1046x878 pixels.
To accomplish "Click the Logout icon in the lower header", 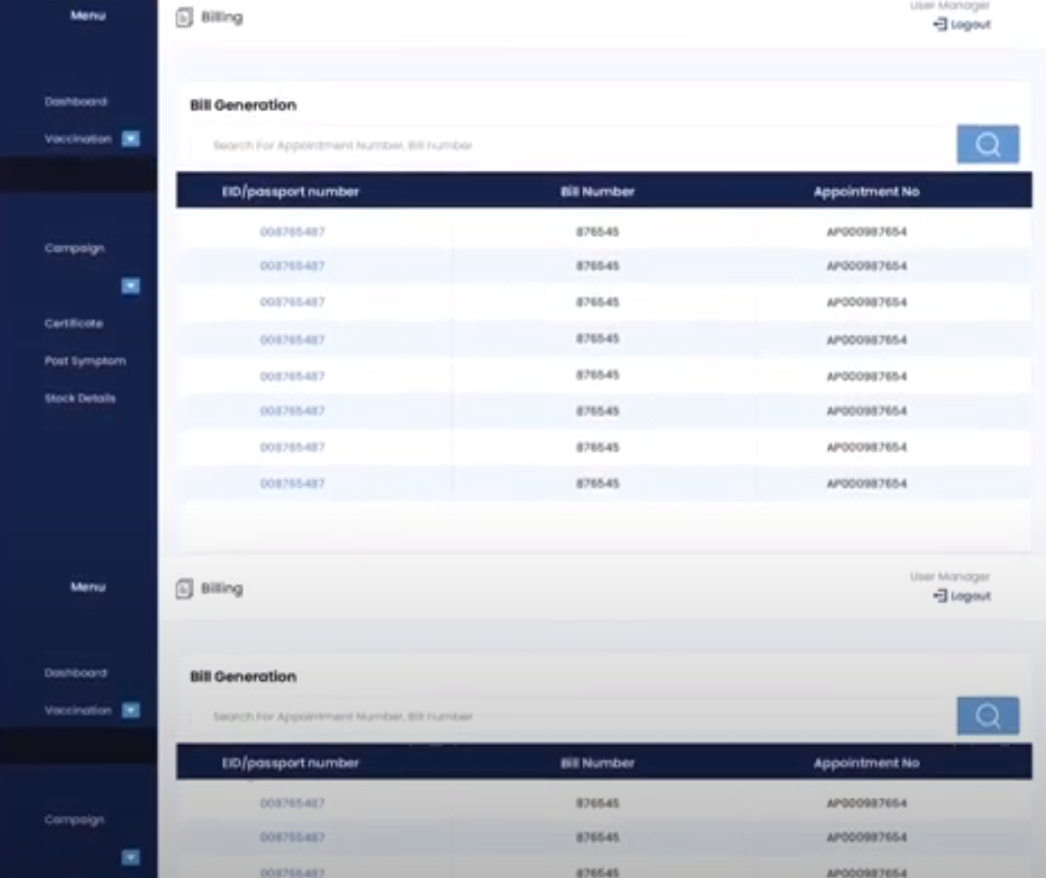I will click(940, 596).
